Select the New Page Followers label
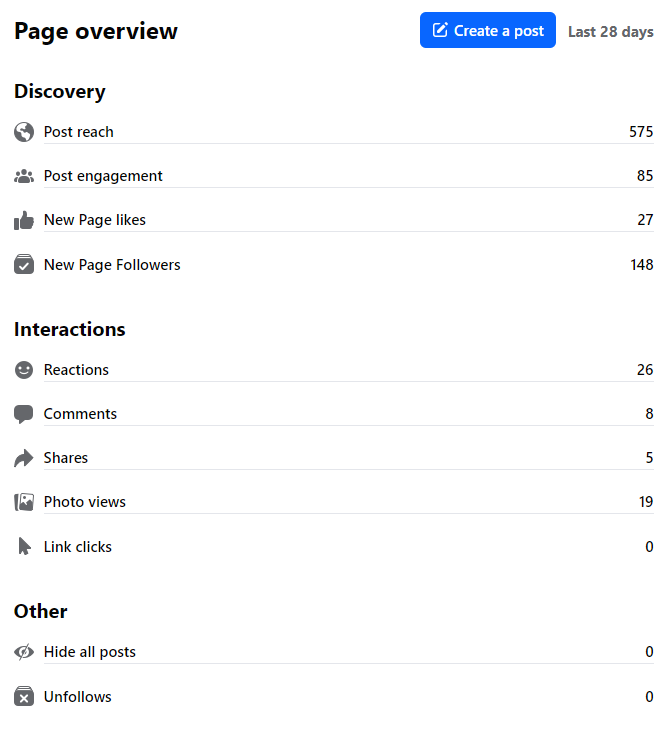Image resolution: width=668 pixels, height=735 pixels. coord(112,265)
